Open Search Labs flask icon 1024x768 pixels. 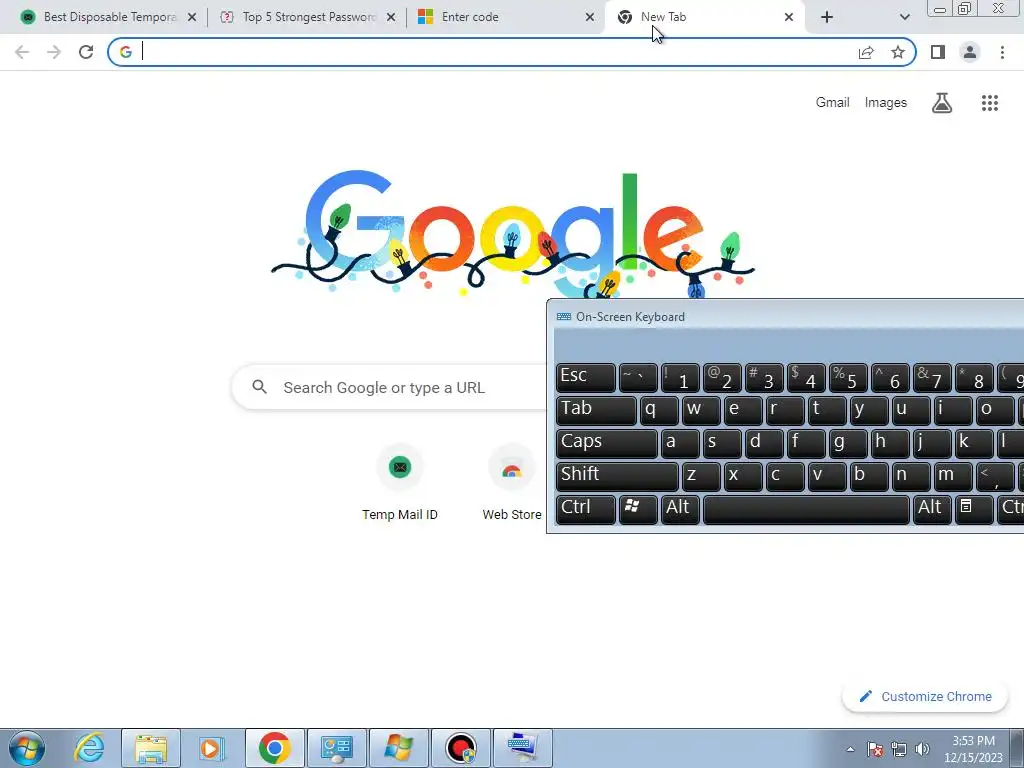[942, 103]
